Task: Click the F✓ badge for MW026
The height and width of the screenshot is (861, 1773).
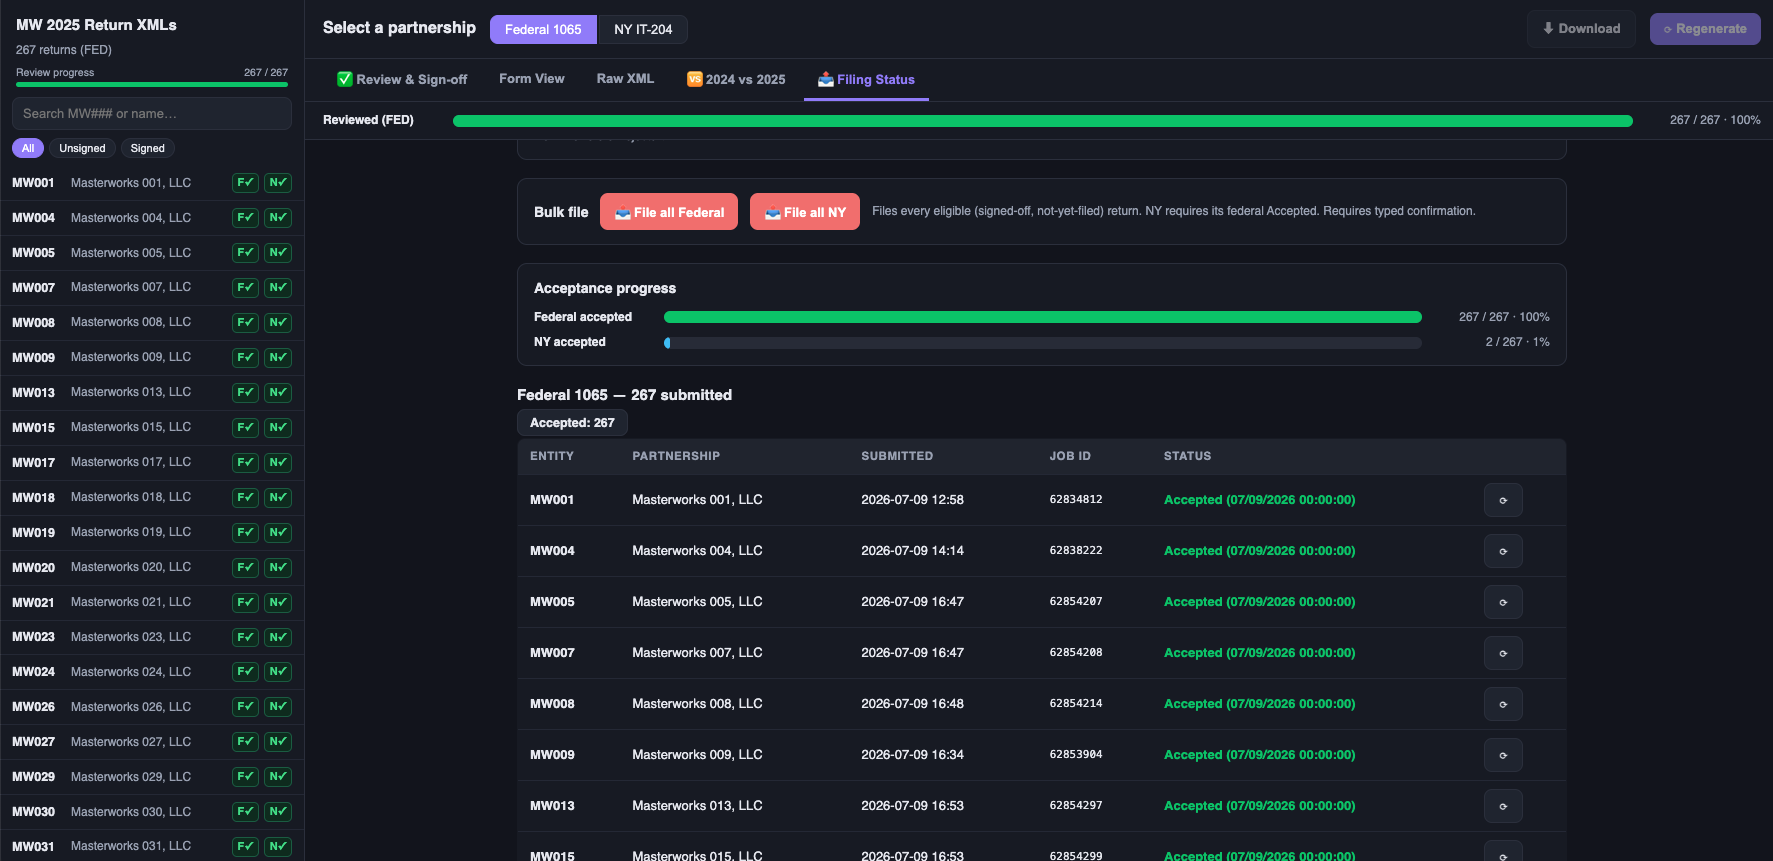Action: coord(245,707)
